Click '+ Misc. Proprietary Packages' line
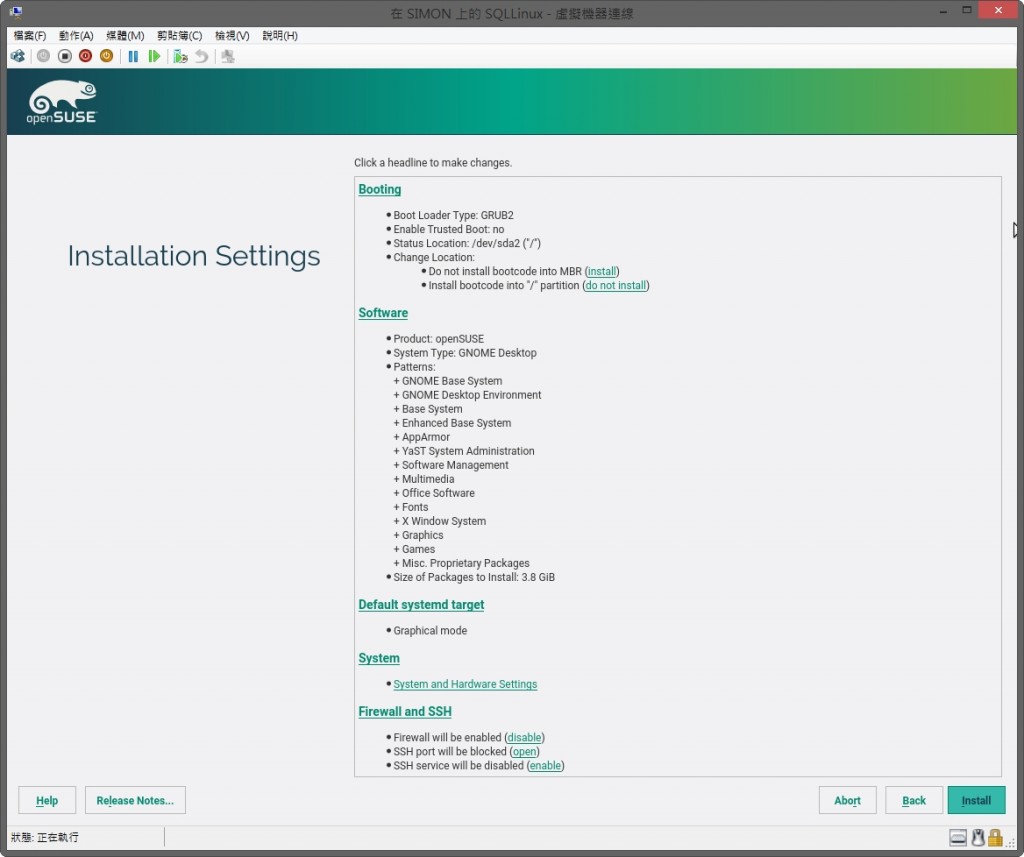The image size is (1024, 857). pyautogui.click(x=462, y=563)
